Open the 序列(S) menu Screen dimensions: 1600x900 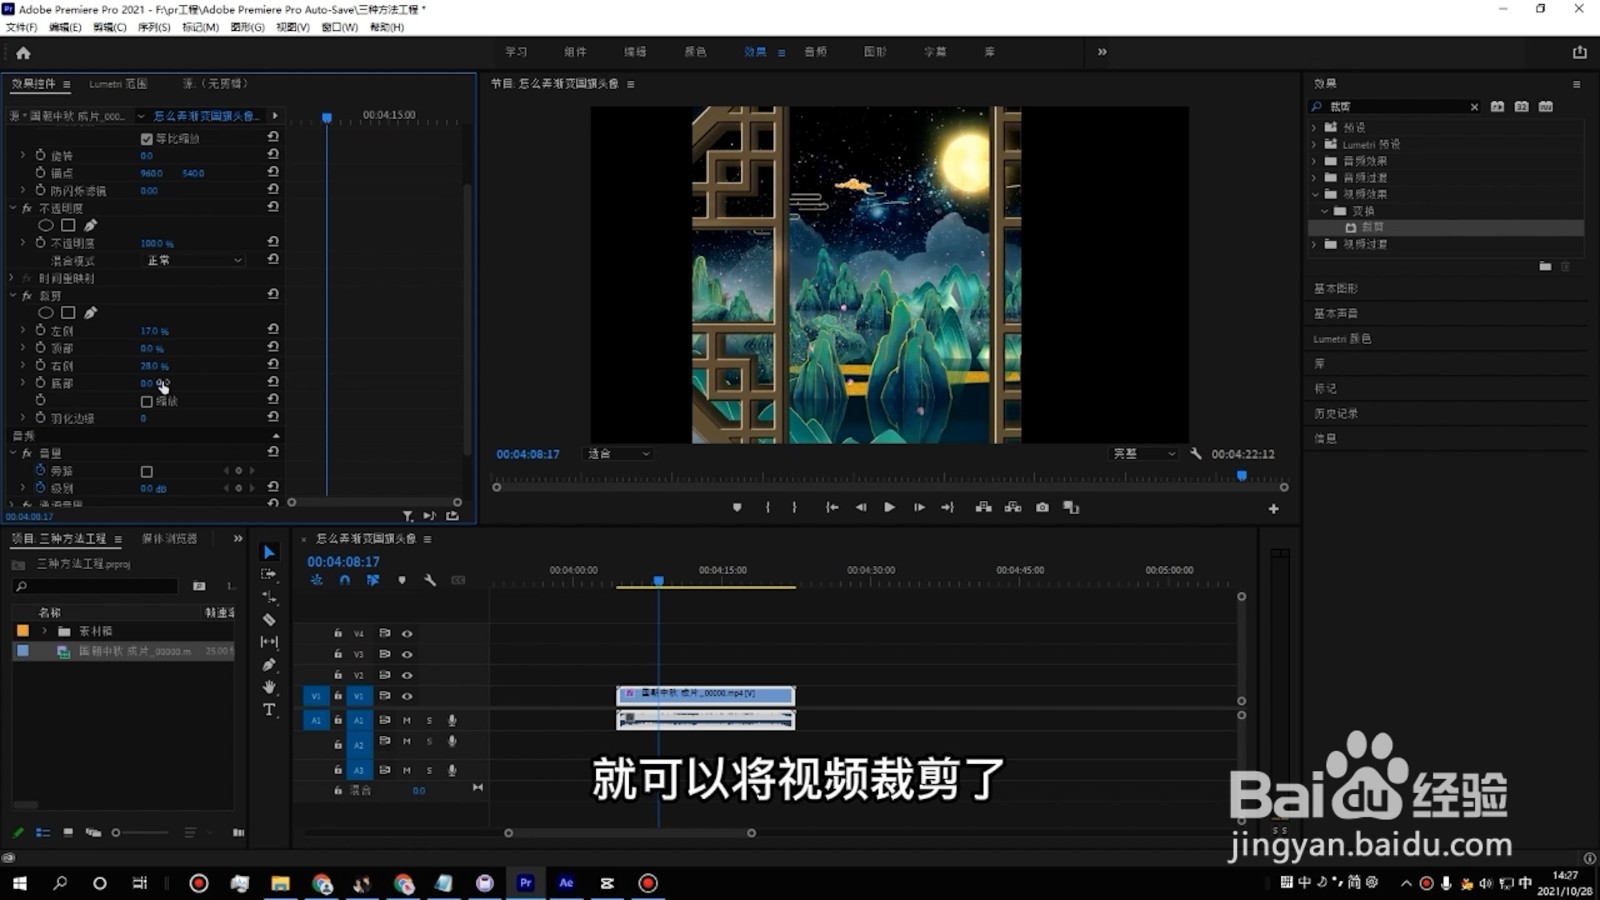(x=154, y=27)
